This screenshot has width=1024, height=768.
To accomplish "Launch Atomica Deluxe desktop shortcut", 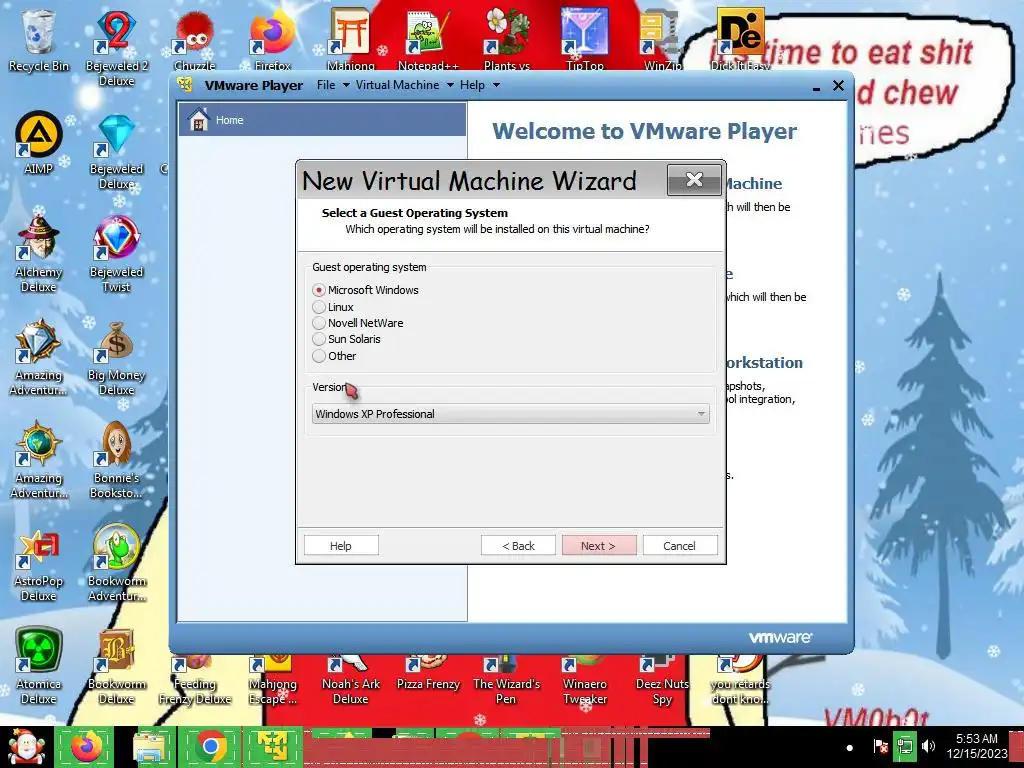I will (x=39, y=666).
